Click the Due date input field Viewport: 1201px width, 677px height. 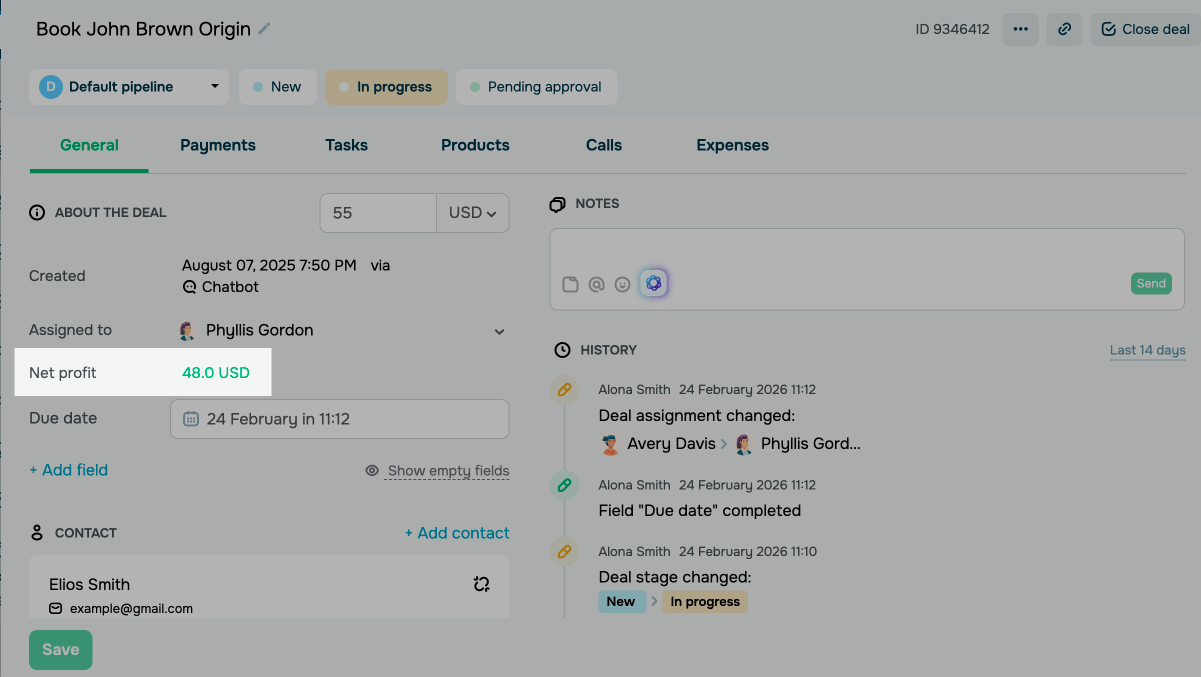pos(339,419)
